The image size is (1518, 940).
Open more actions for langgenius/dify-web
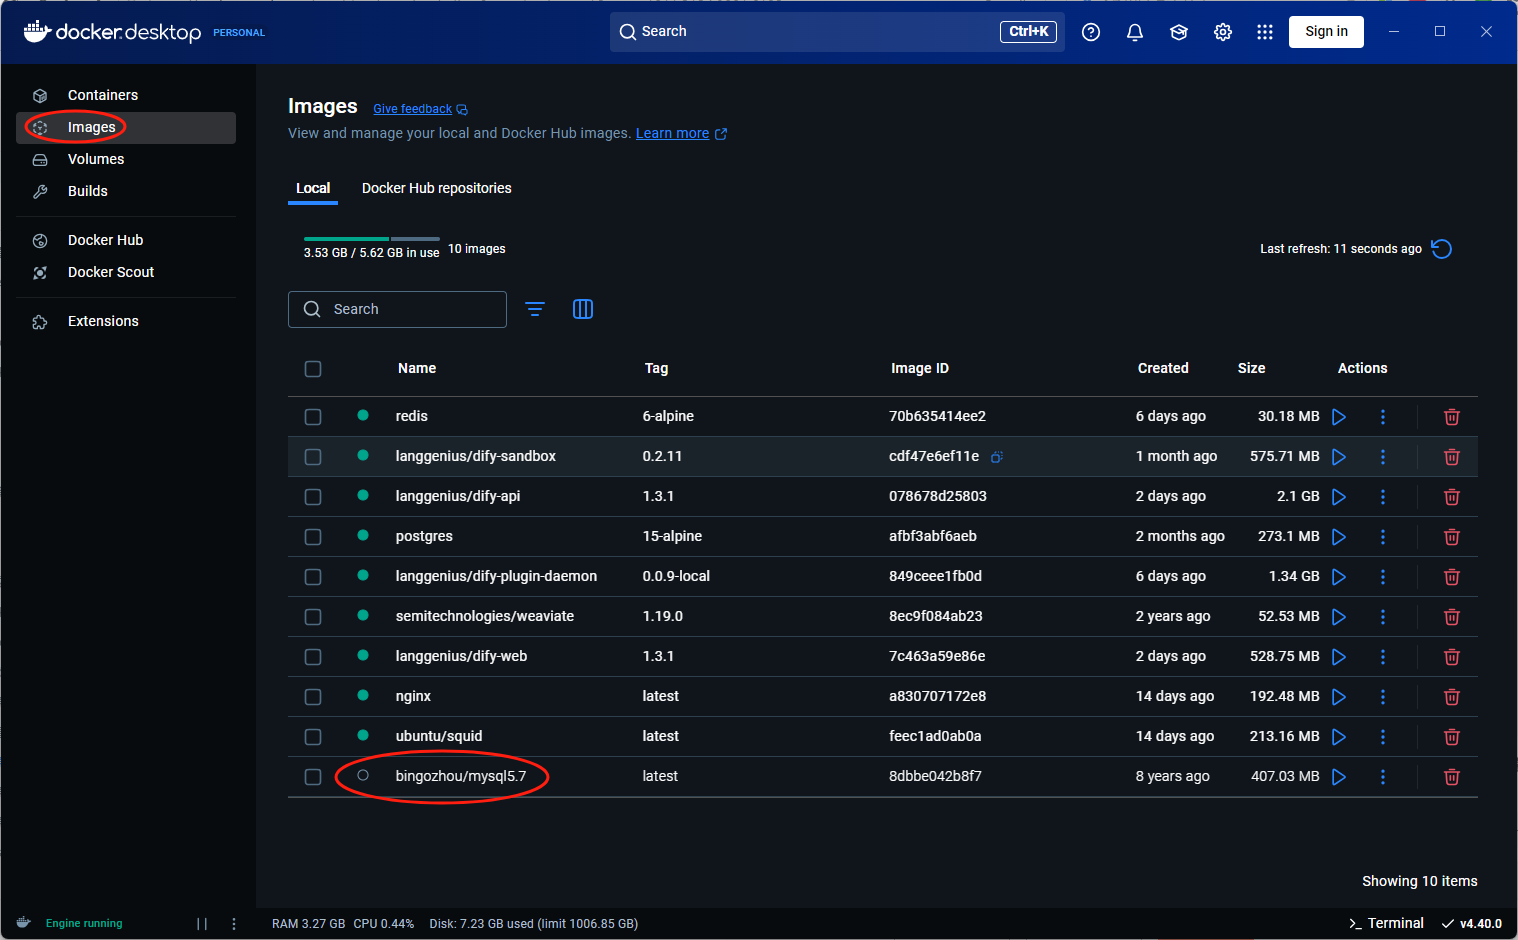pyautogui.click(x=1383, y=657)
